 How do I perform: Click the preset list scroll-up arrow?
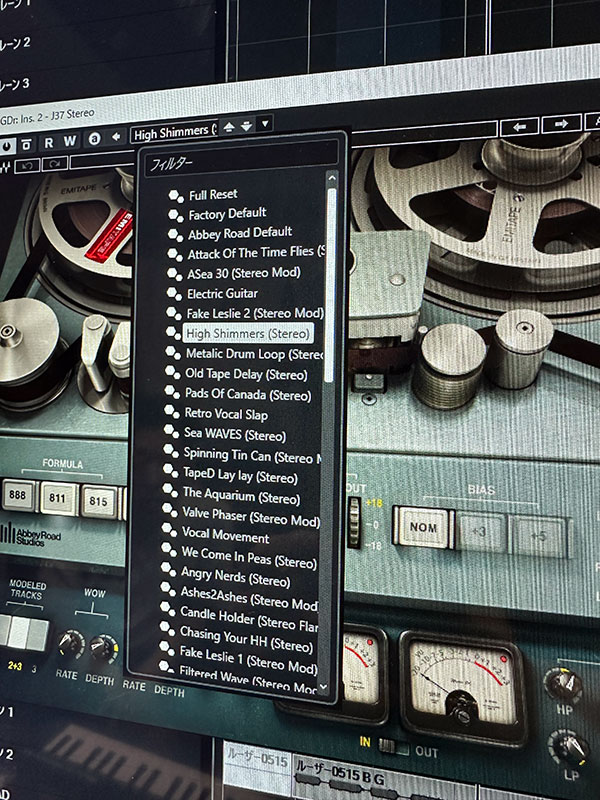click(x=332, y=178)
